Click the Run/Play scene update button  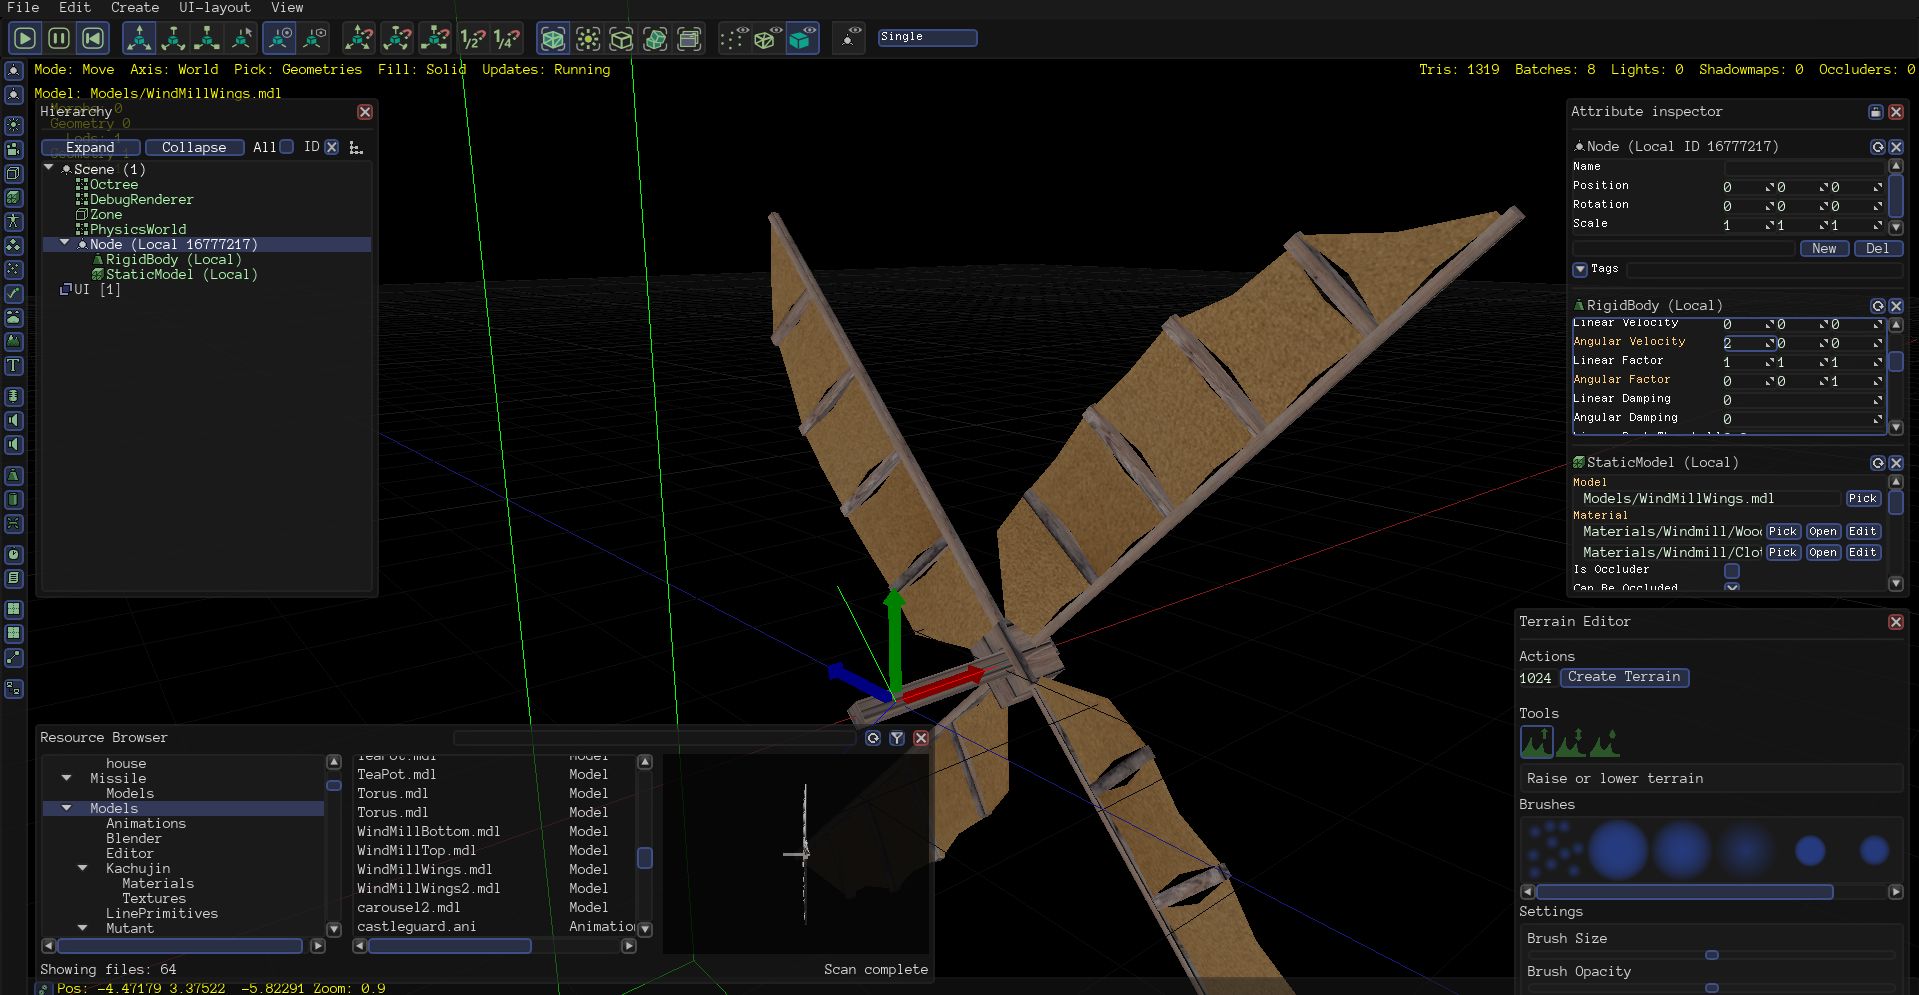[x=25, y=38]
